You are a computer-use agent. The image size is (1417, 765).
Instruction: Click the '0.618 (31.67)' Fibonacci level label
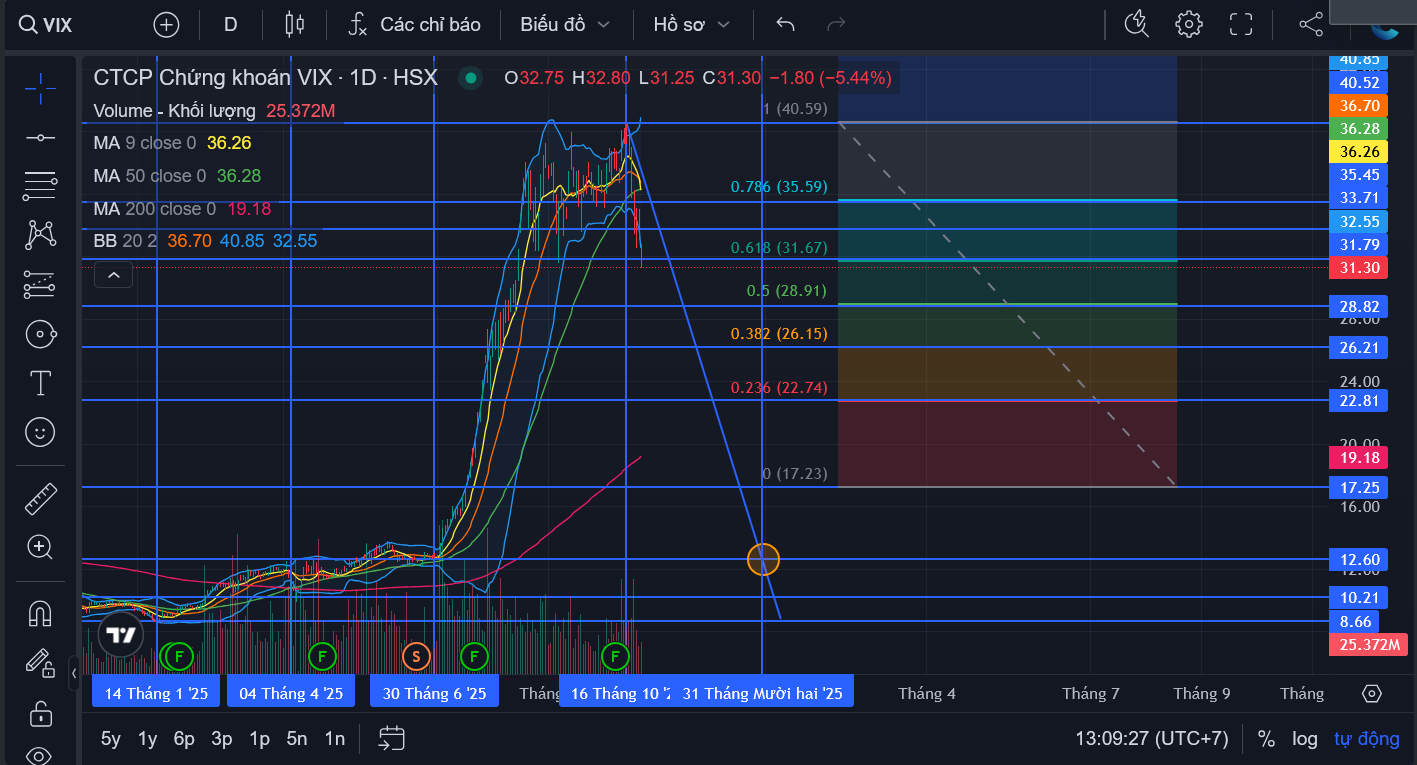pyautogui.click(x=779, y=248)
